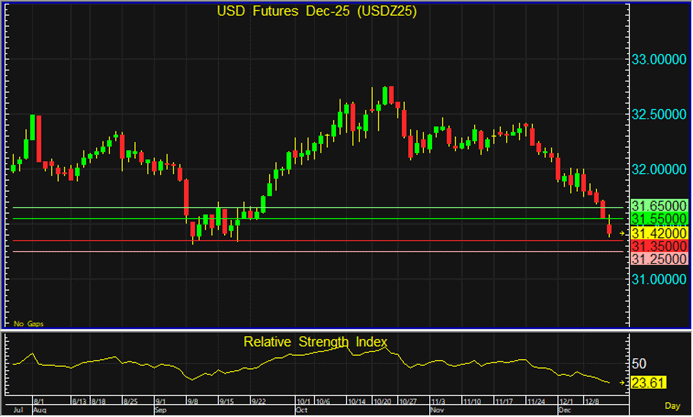Click the yellow arrow beside the 23.61 RSI value
Viewport: 693px width, 417px height.
[x=622, y=381]
